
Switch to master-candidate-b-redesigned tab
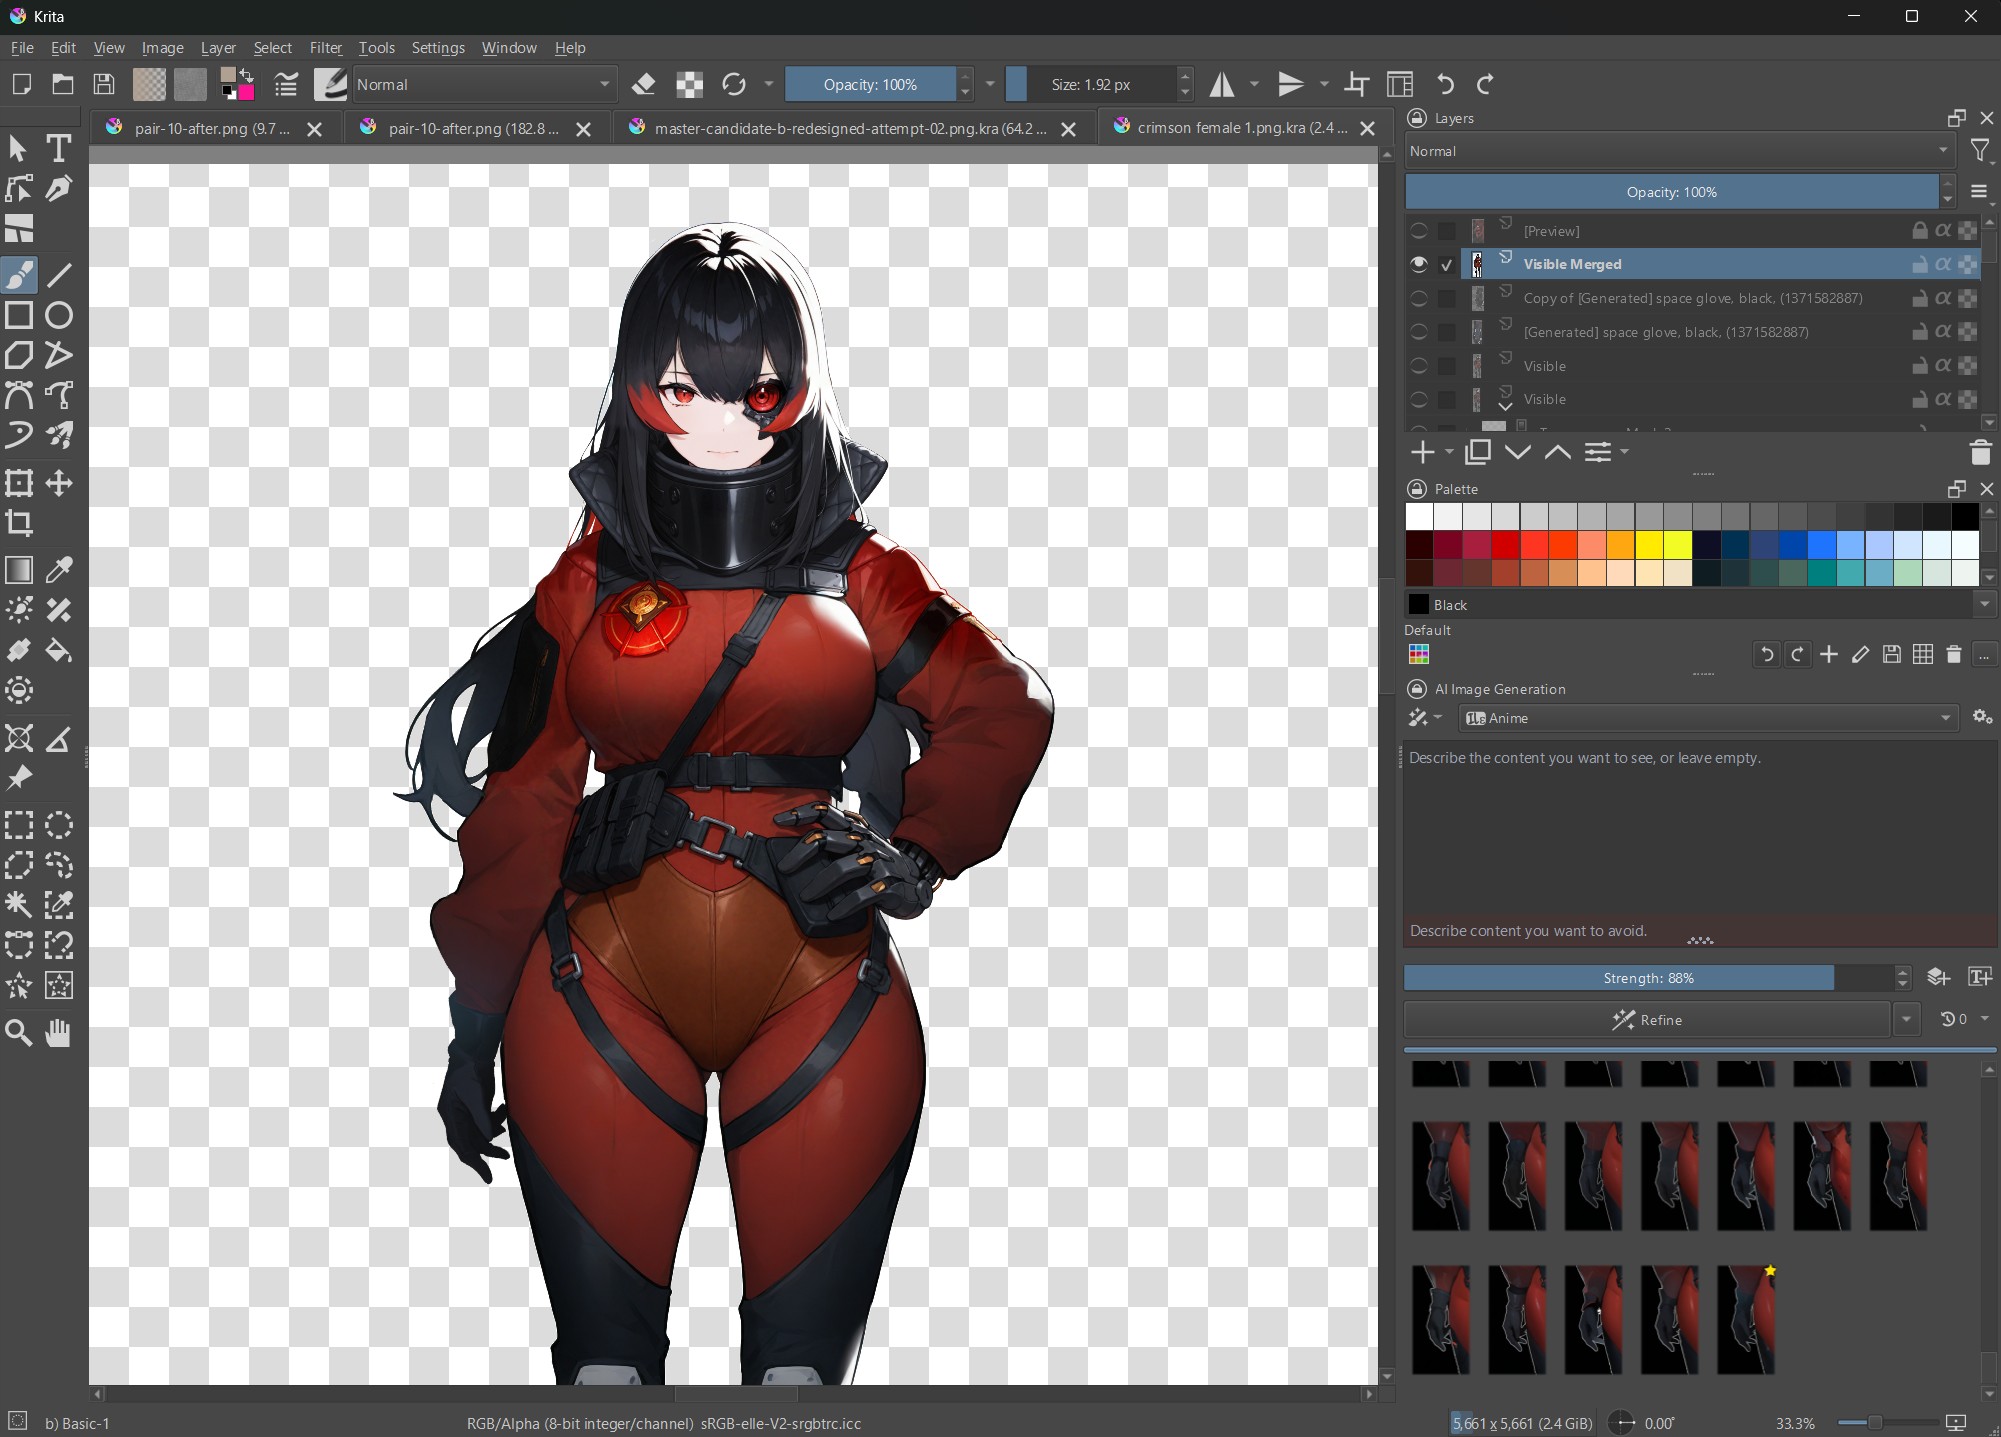coord(850,128)
